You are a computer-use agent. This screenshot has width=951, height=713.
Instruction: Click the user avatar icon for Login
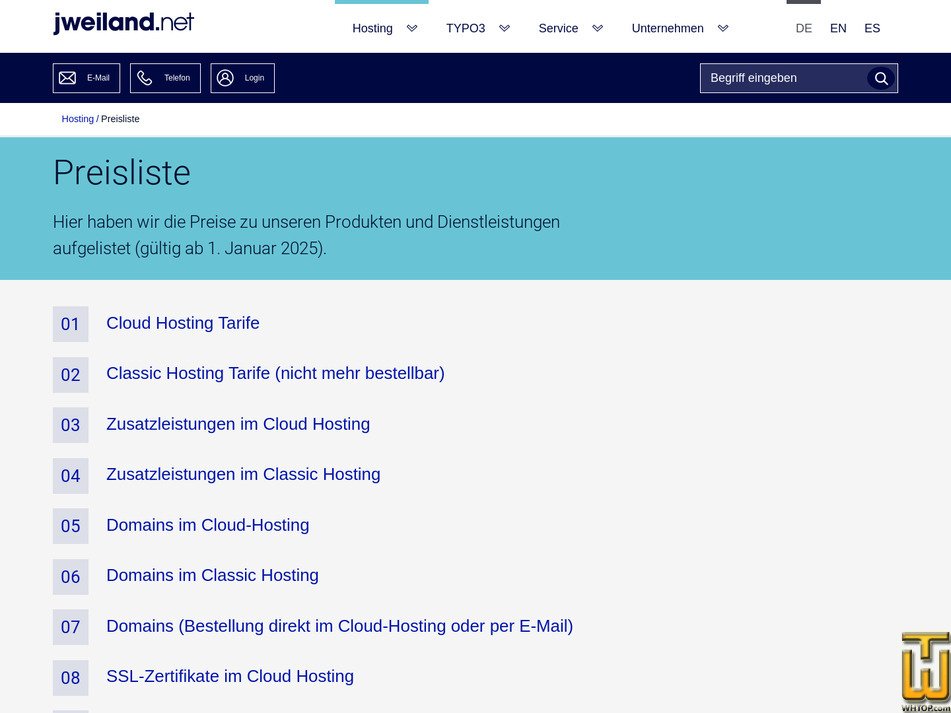pyautogui.click(x=225, y=78)
